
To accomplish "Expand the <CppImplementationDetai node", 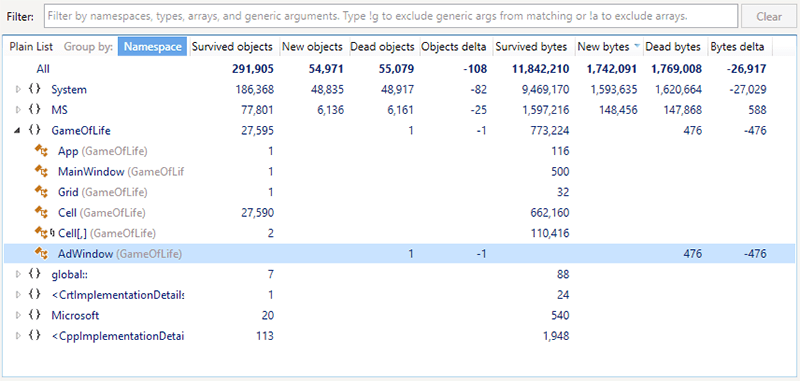I will coord(18,336).
